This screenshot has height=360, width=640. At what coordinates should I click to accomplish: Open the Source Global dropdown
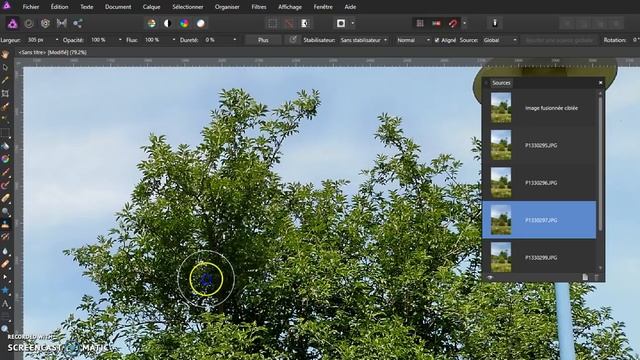(500, 40)
